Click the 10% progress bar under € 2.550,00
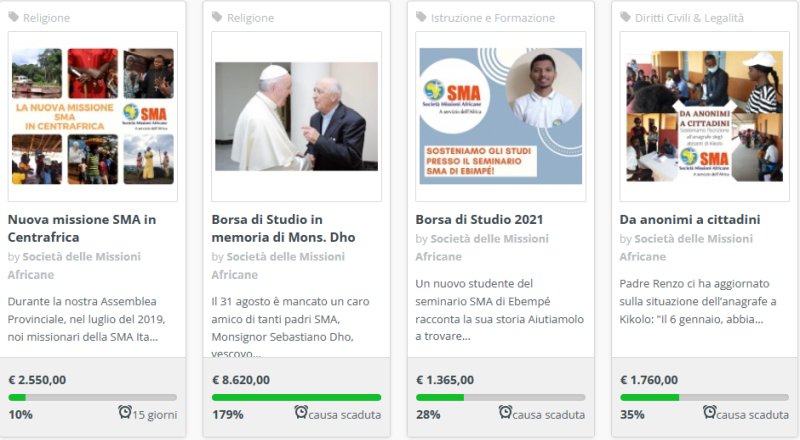The image size is (800, 440). click(93, 397)
